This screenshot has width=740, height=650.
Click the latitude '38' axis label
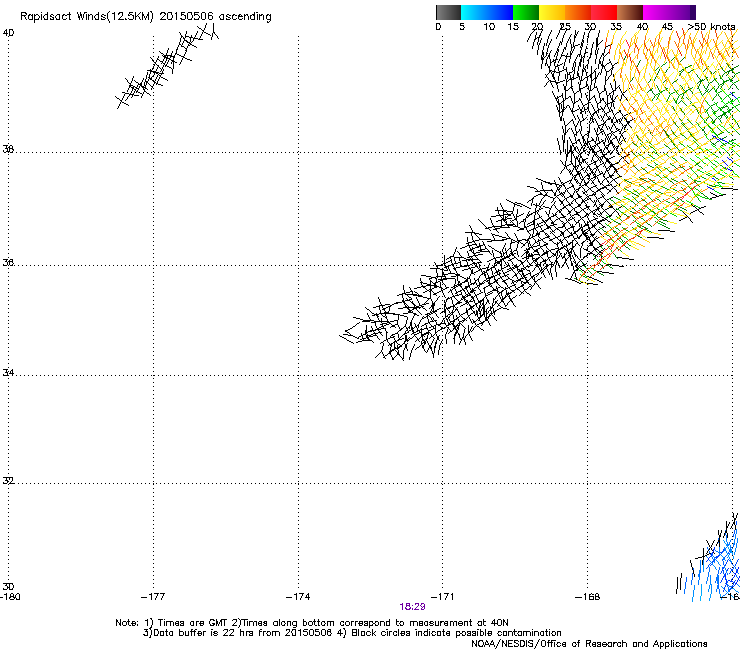[8, 149]
